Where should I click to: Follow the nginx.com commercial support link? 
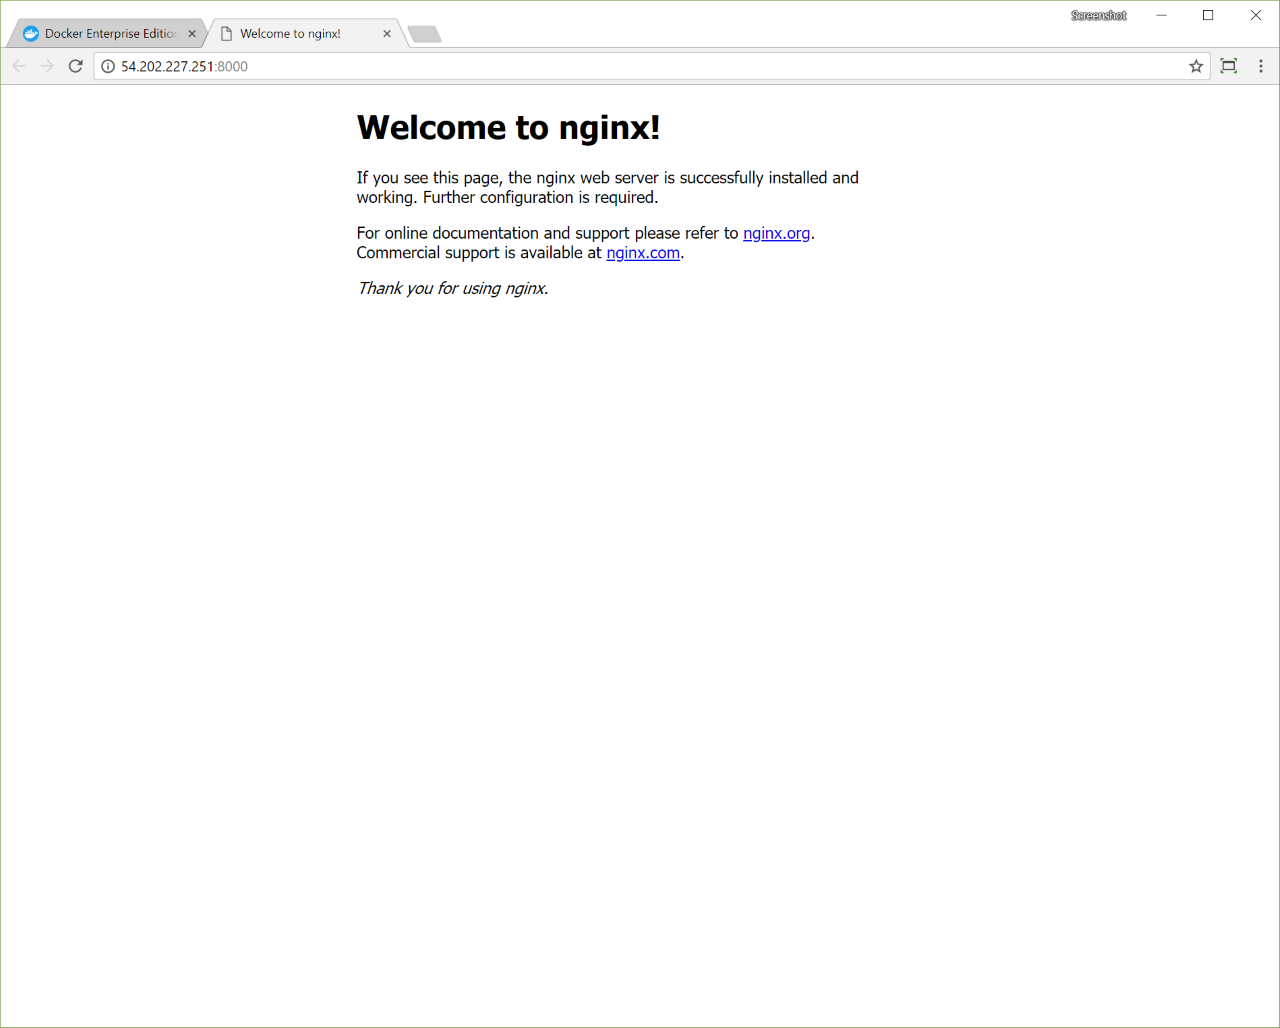coord(643,253)
